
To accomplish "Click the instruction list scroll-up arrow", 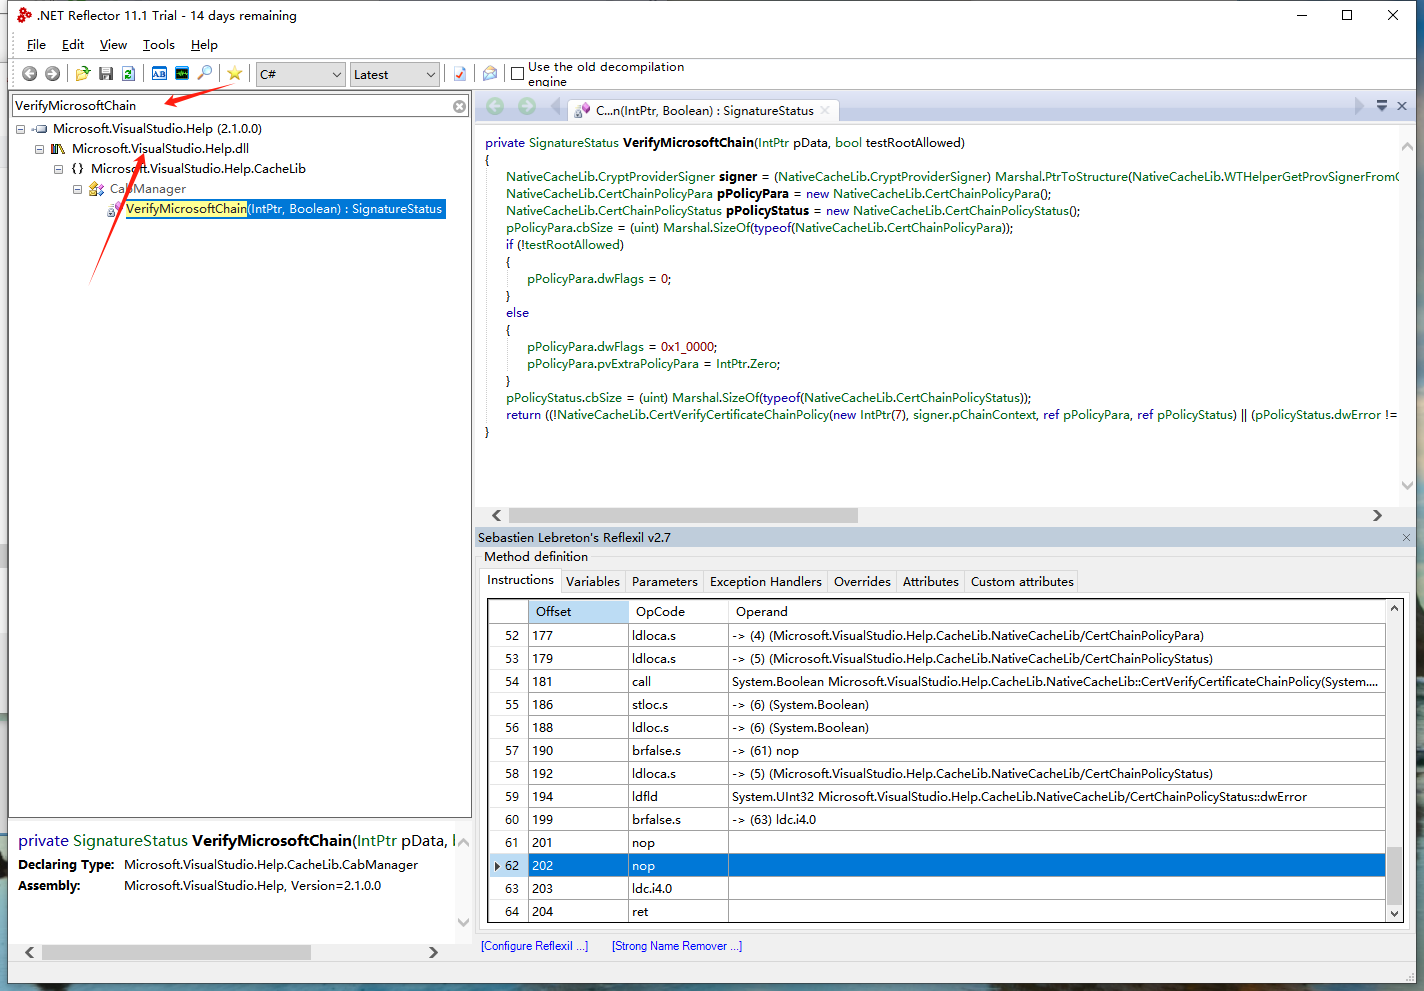I will [x=1394, y=608].
